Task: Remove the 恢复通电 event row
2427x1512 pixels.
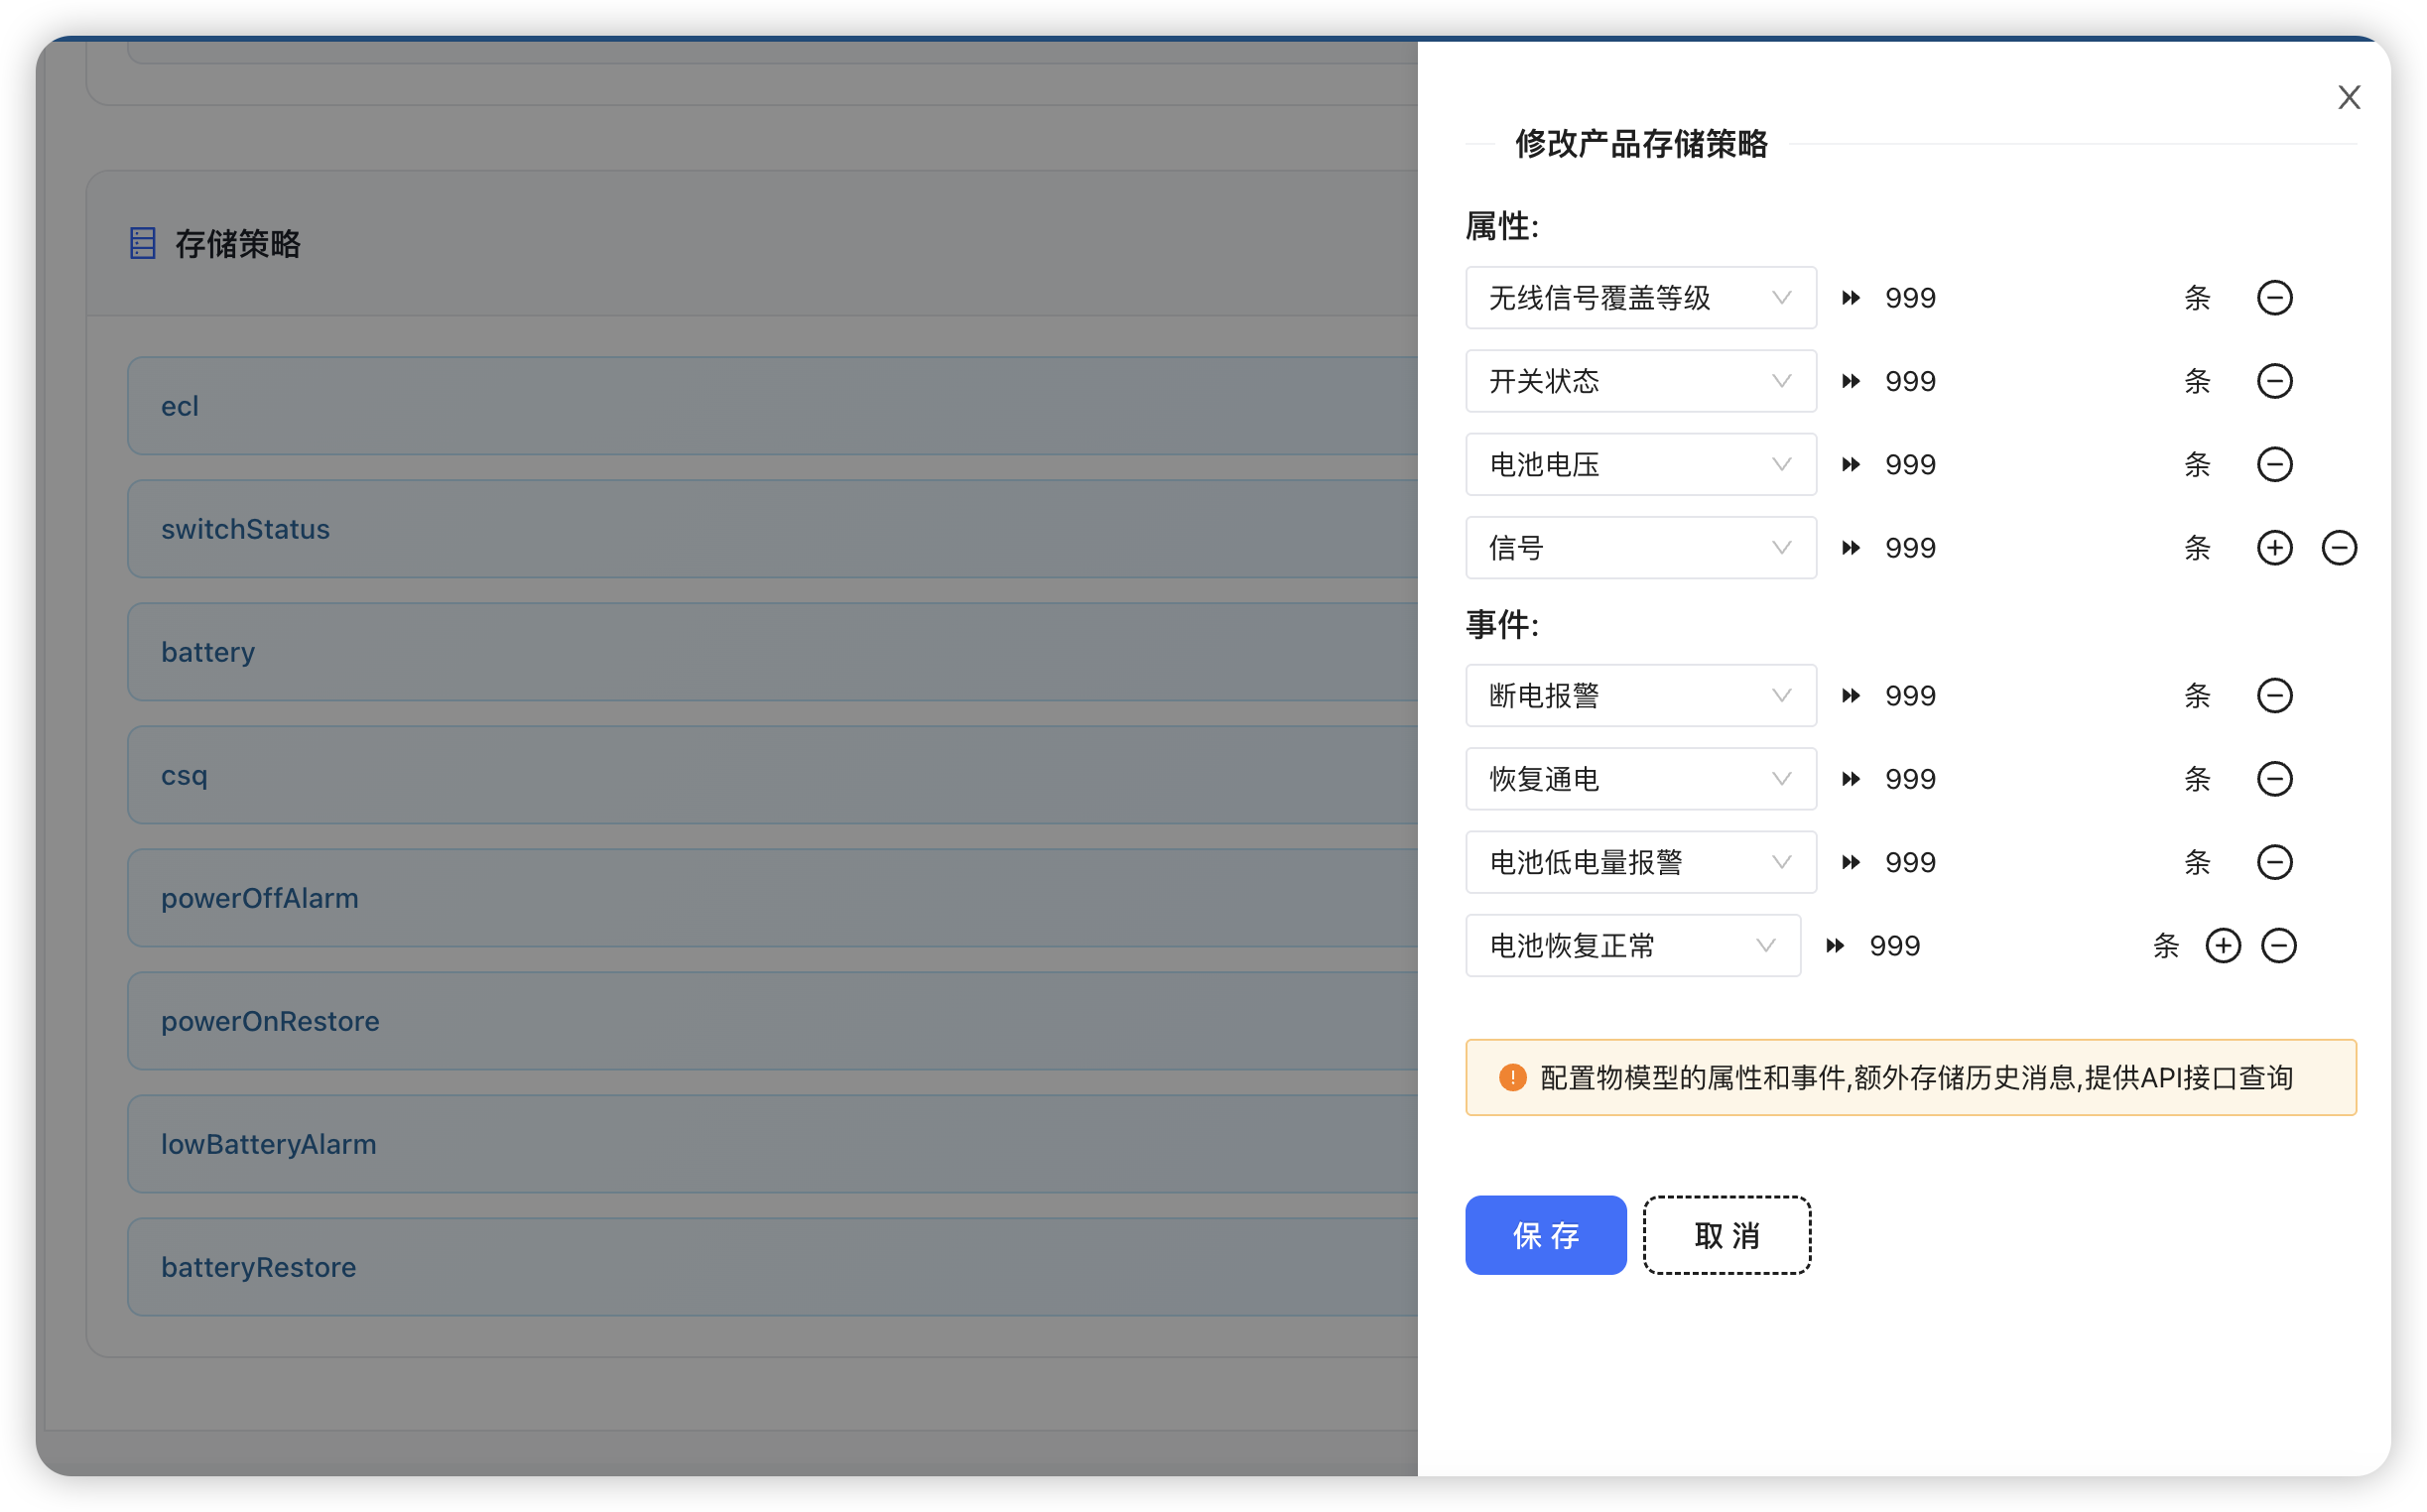Action: (2275, 779)
